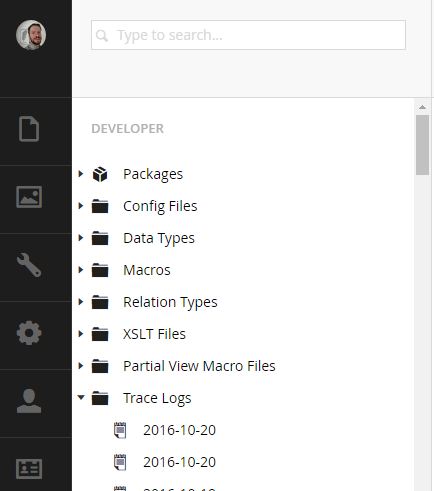Open the user avatar profile
The image size is (434, 491).
coord(31,35)
